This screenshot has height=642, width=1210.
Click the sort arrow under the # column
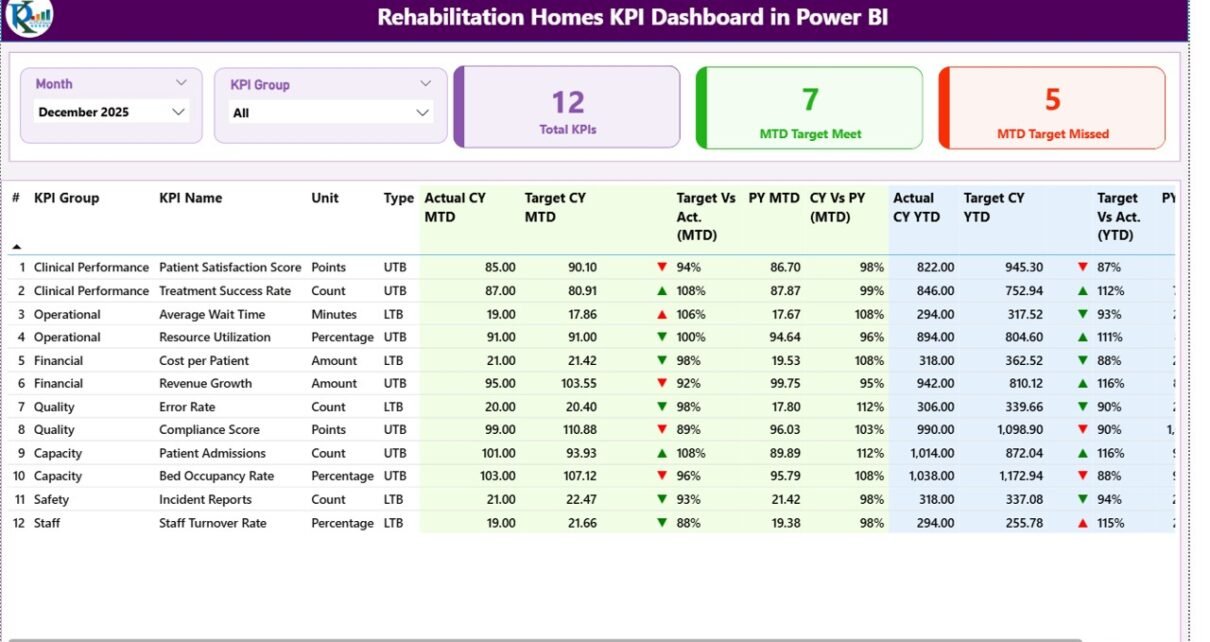(16, 246)
